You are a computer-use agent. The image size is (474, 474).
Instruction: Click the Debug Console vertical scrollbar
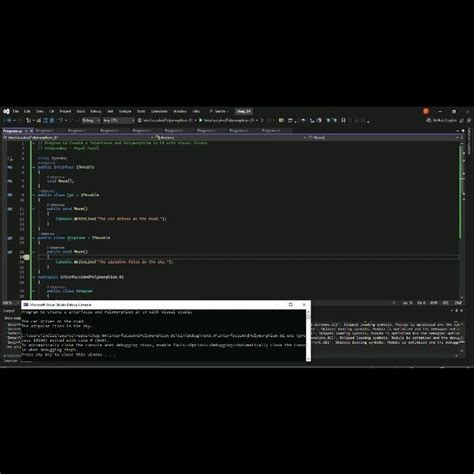(308, 335)
